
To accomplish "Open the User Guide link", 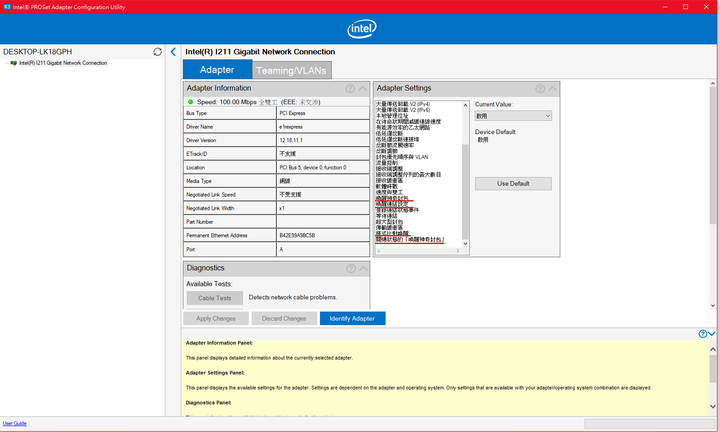I will click(15, 423).
